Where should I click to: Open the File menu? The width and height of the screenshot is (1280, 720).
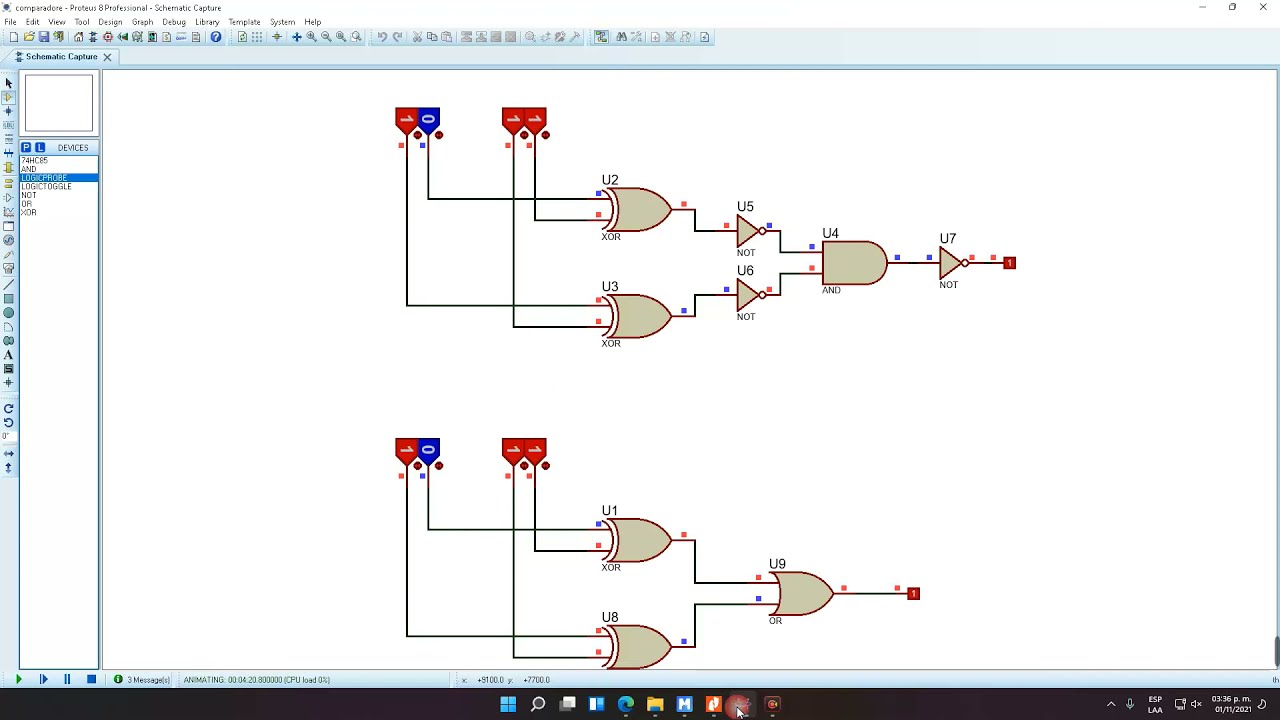10,22
